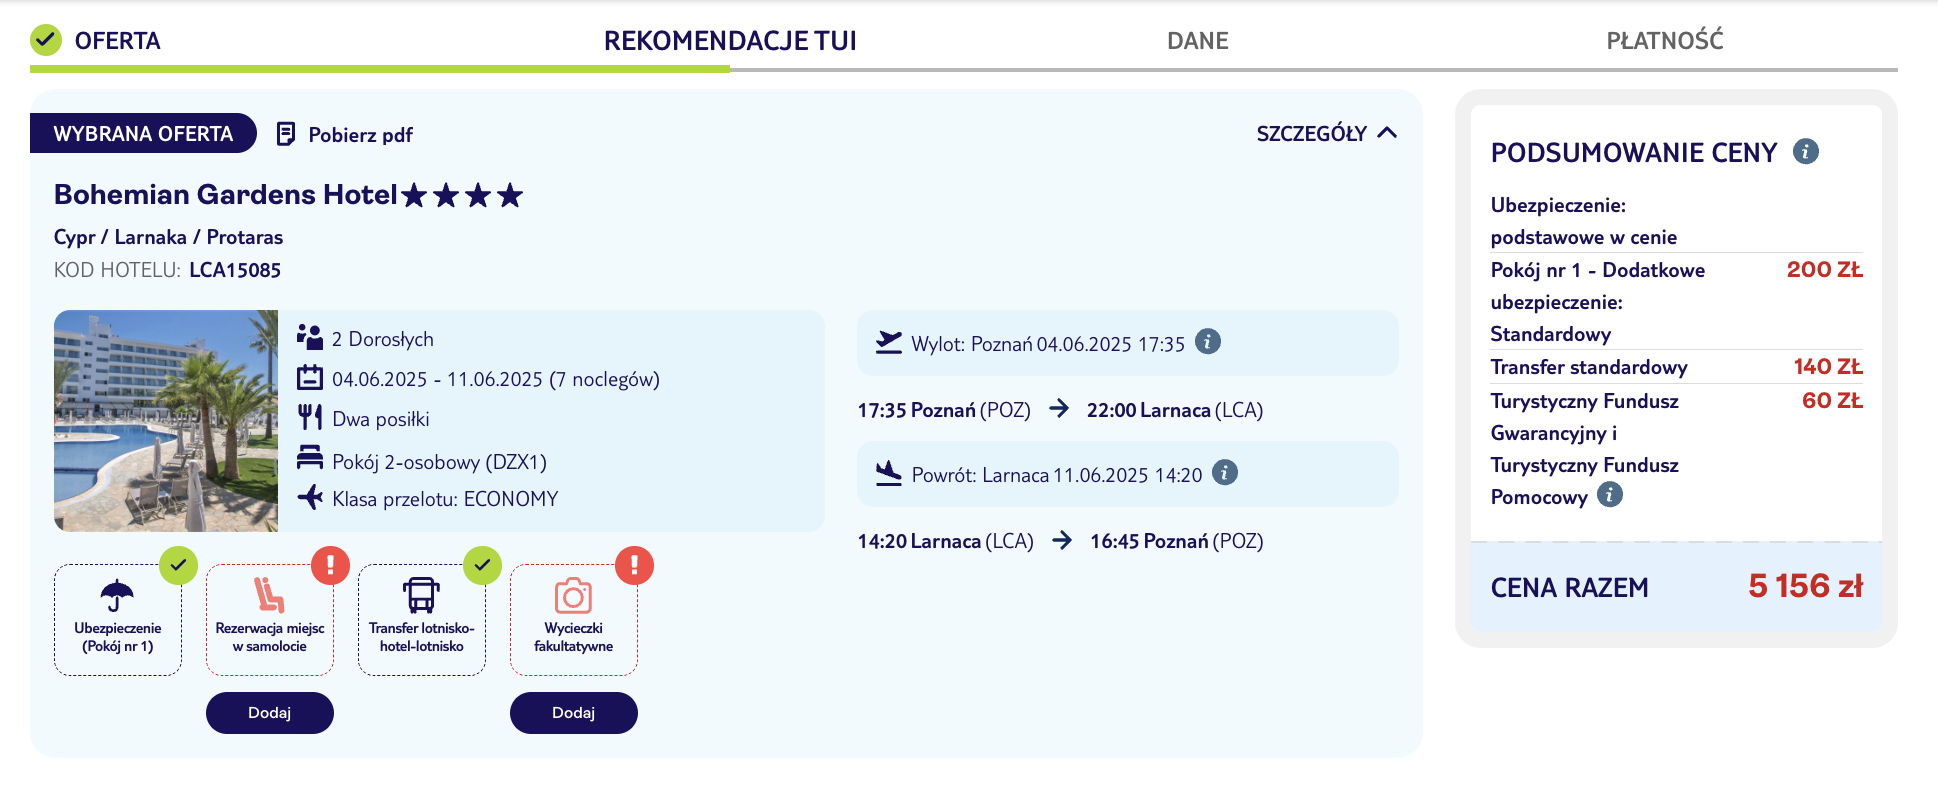Toggle green checkmark on Ubezpieczenie tile
This screenshot has height=792, width=1938.
pos(178,565)
